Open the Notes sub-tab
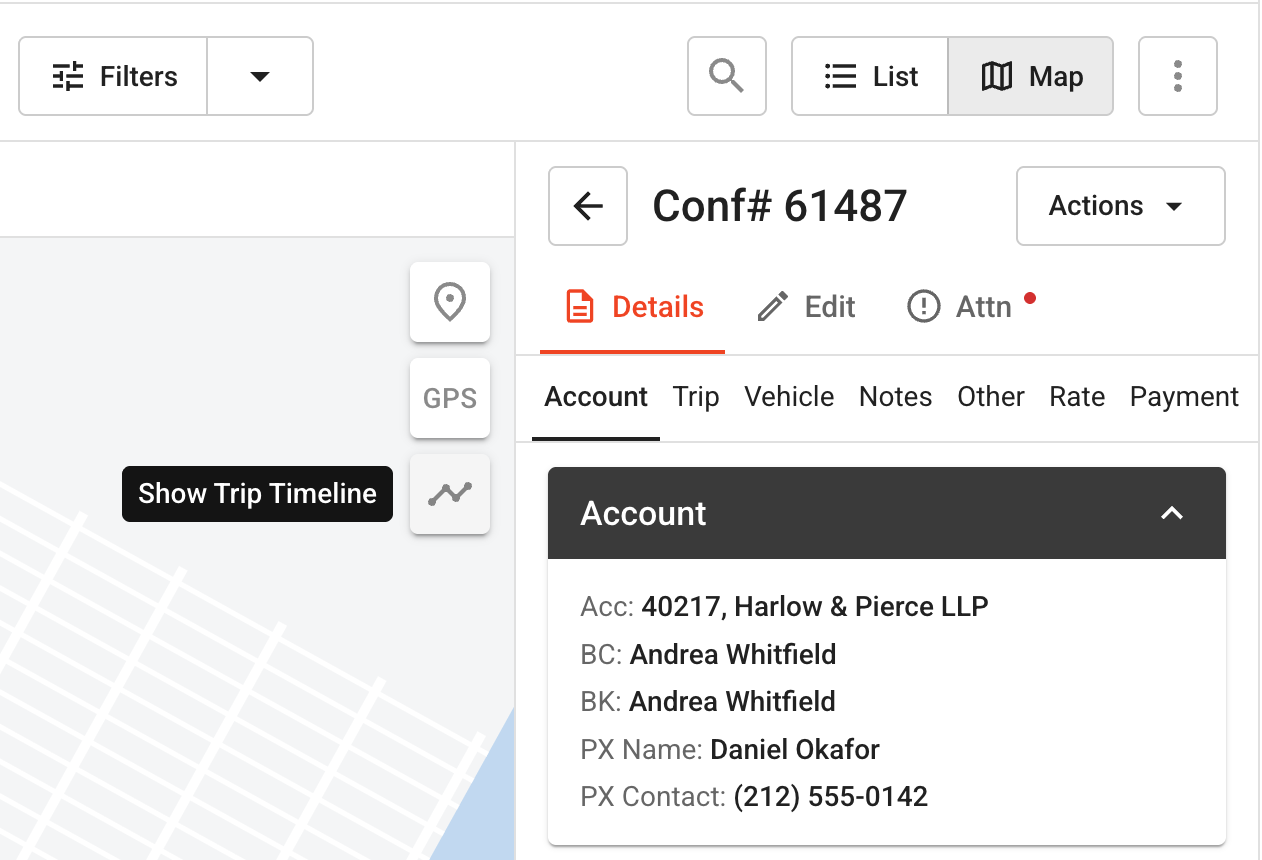This screenshot has height=860, width=1262. click(896, 397)
